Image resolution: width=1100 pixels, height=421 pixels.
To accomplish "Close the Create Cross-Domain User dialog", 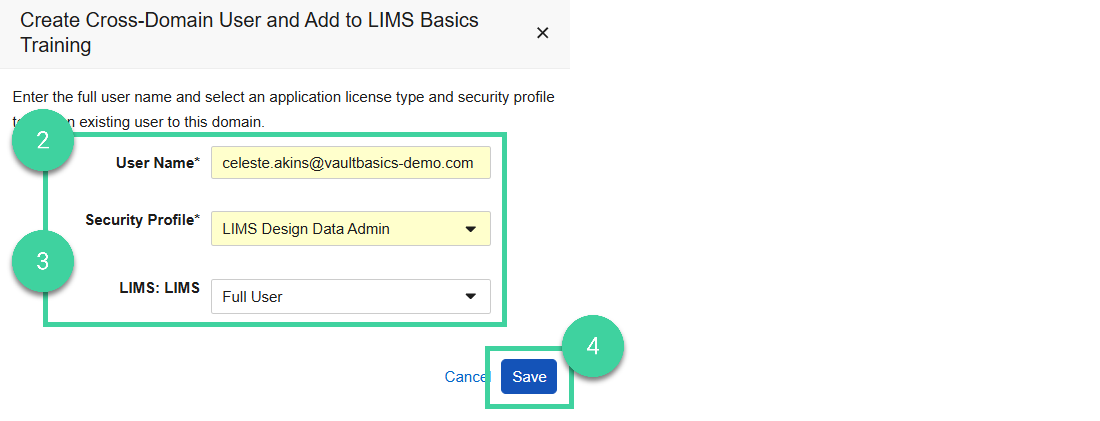I will click(542, 33).
